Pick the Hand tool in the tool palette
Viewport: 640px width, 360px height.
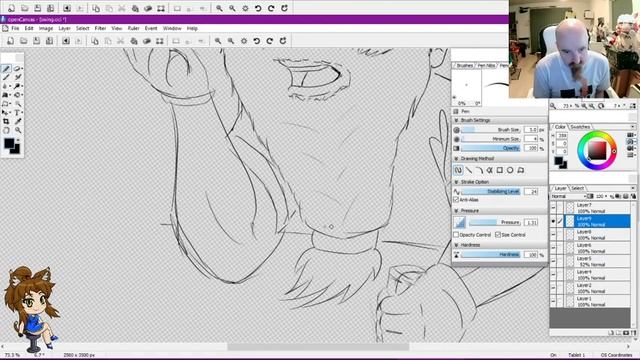click(x=6, y=130)
